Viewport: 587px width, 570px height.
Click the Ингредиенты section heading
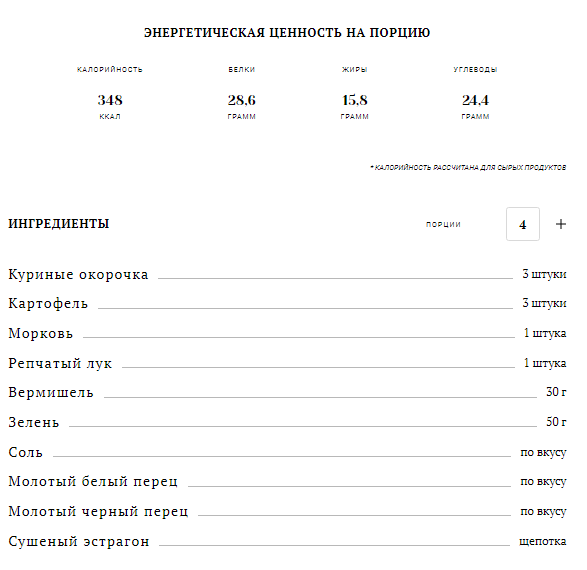point(59,224)
